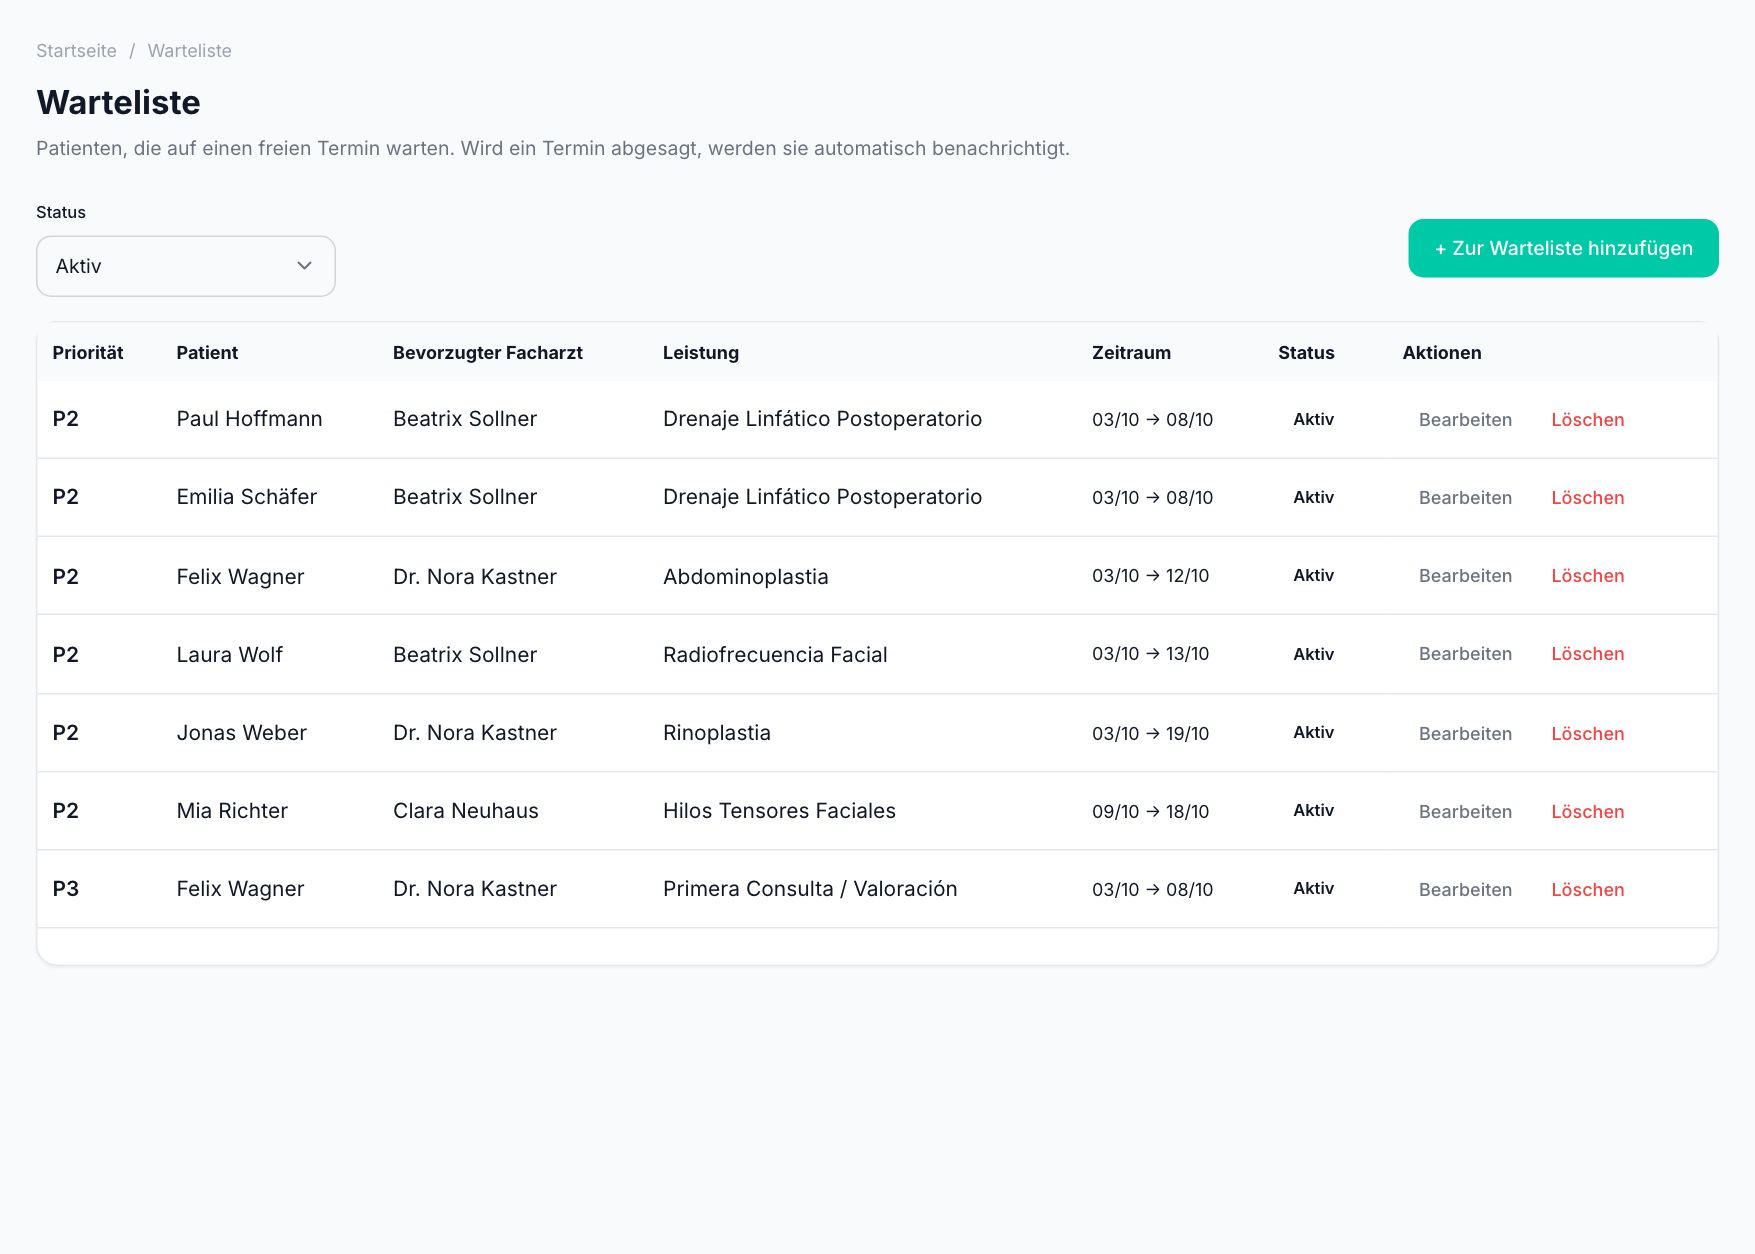Select patient name Emilia Schäfer
The width and height of the screenshot is (1755, 1254).
point(246,497)
